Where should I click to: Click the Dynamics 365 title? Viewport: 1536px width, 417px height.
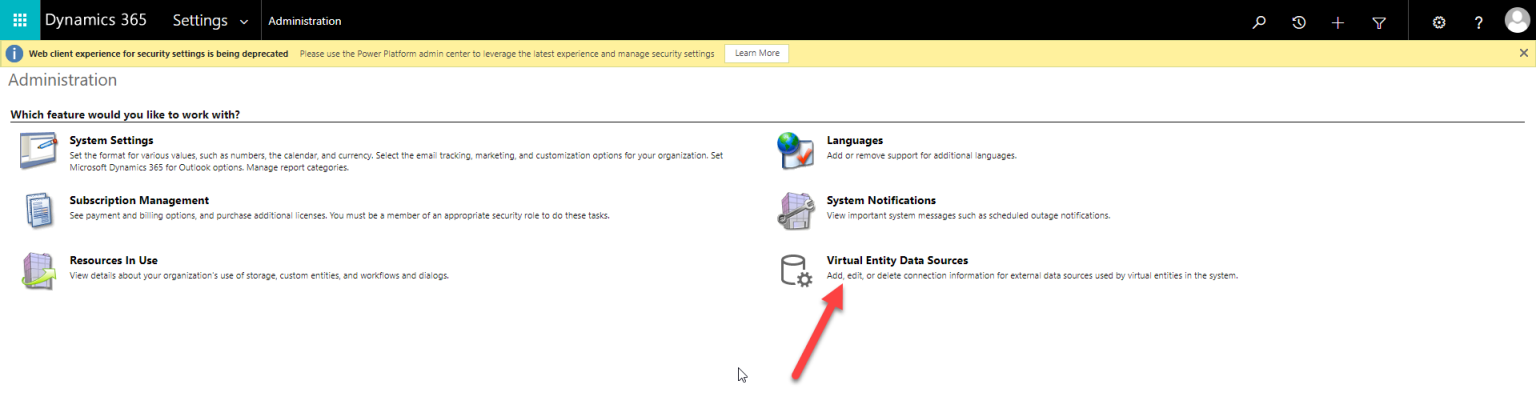[x=96, y=20]
